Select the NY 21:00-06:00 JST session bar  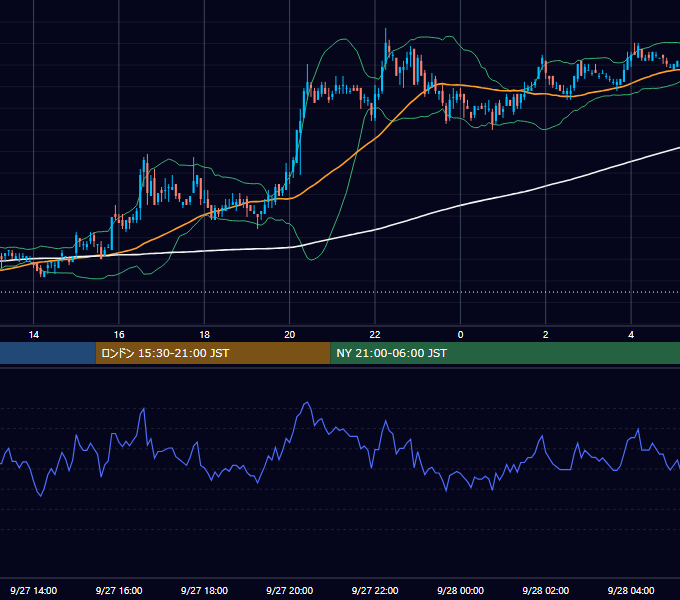click(505, 353)
